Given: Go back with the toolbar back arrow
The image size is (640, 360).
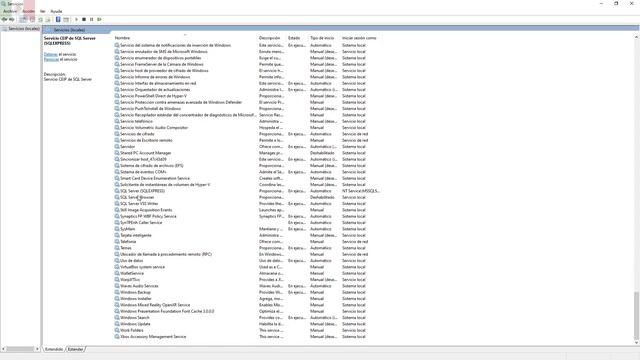Looking at the screenshot, I should click(x=4, y=19).
